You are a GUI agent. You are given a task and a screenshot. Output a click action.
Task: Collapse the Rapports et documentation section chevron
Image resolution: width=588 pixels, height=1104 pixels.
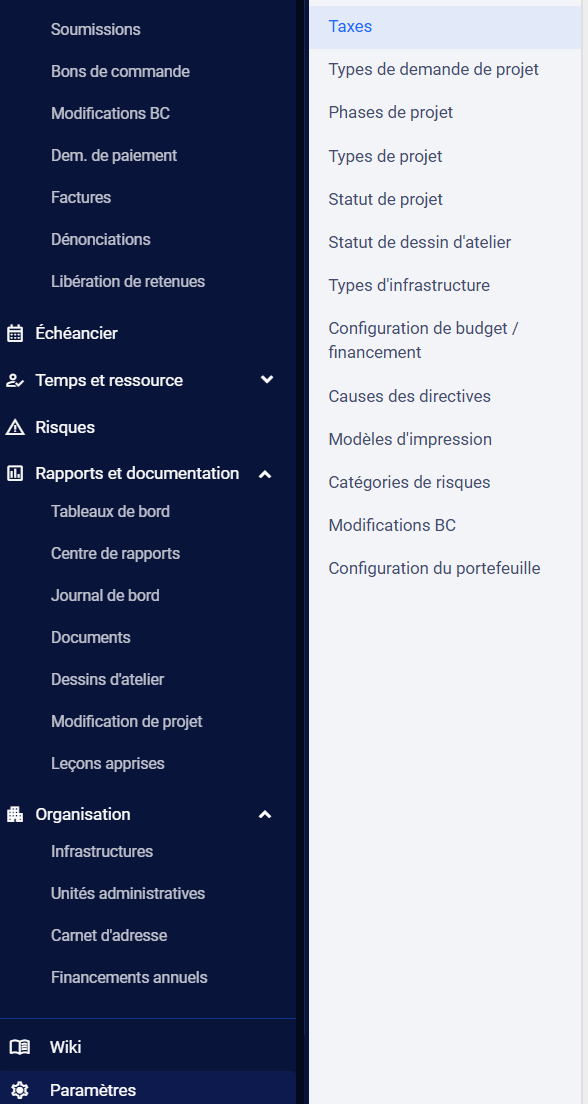(265, 475)
